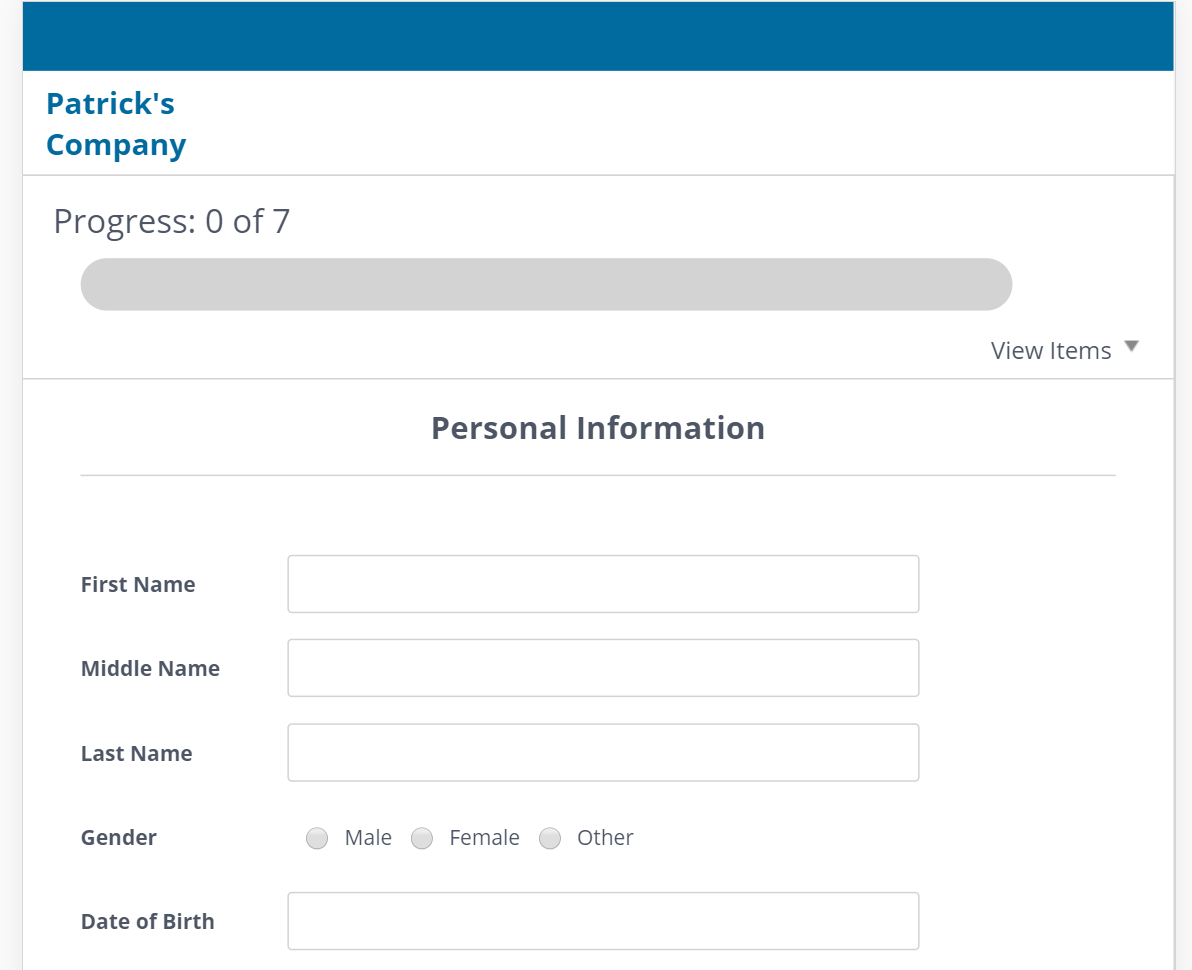Screen dimensions: 1192x970
Task: Click the First Name field label
Action: click(137, 584)
